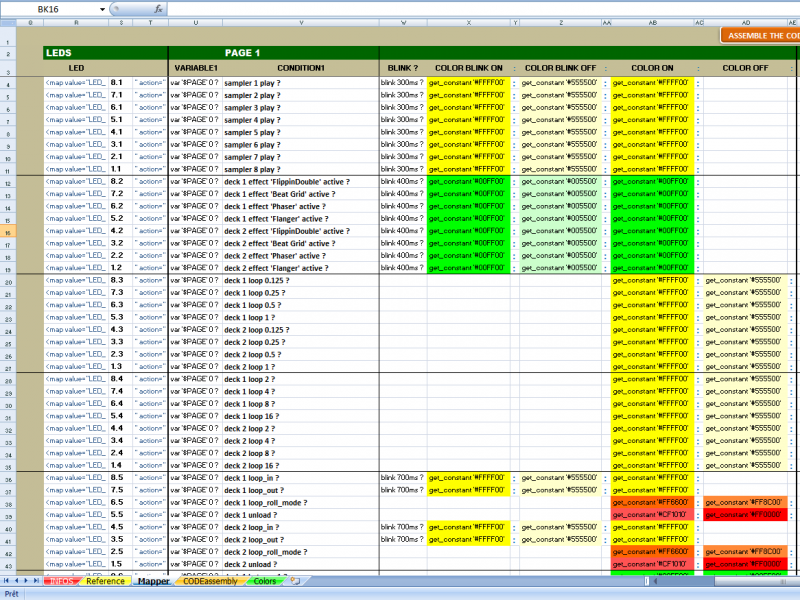Open the Reference sheet tab

click(x=105, y=581)
